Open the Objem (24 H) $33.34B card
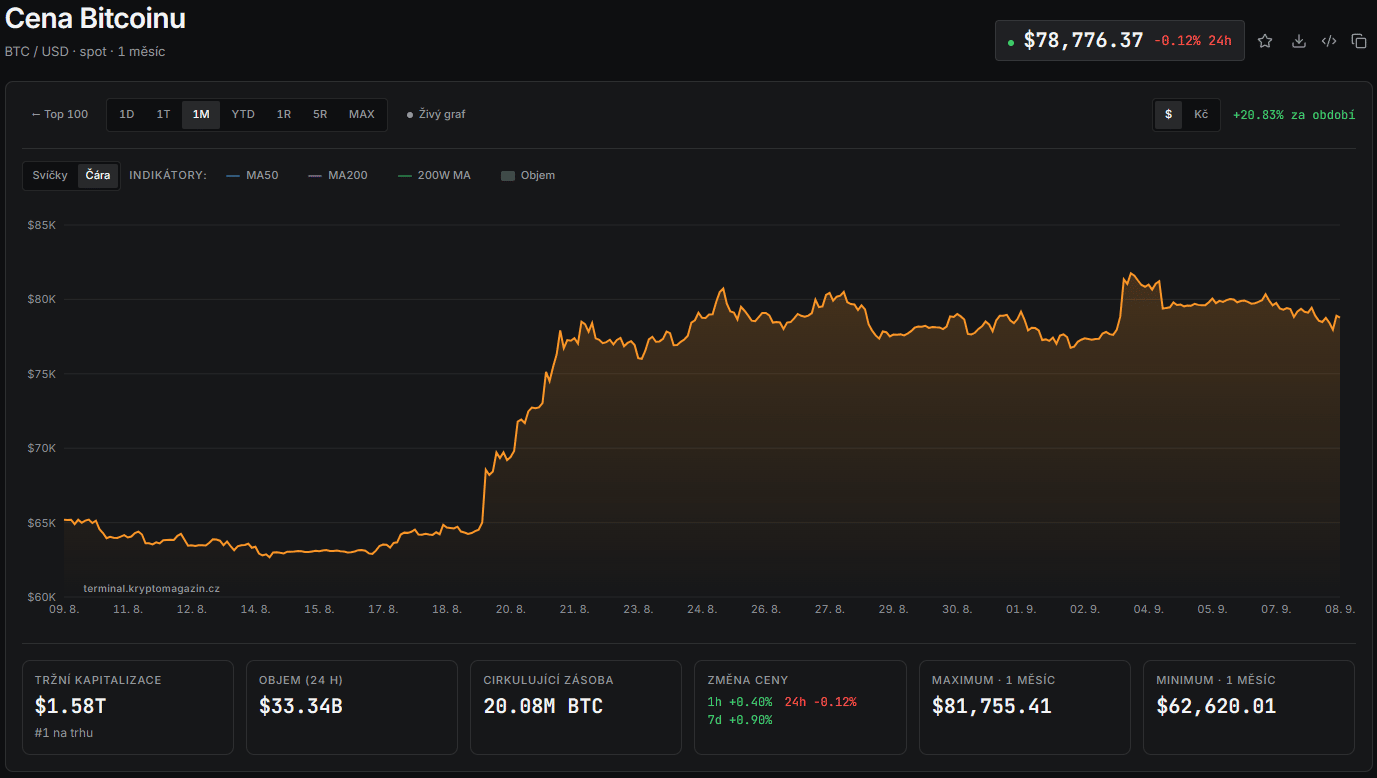Viewport: 1377px width, 778px height. pyautogui.click(x=352, y=707)
